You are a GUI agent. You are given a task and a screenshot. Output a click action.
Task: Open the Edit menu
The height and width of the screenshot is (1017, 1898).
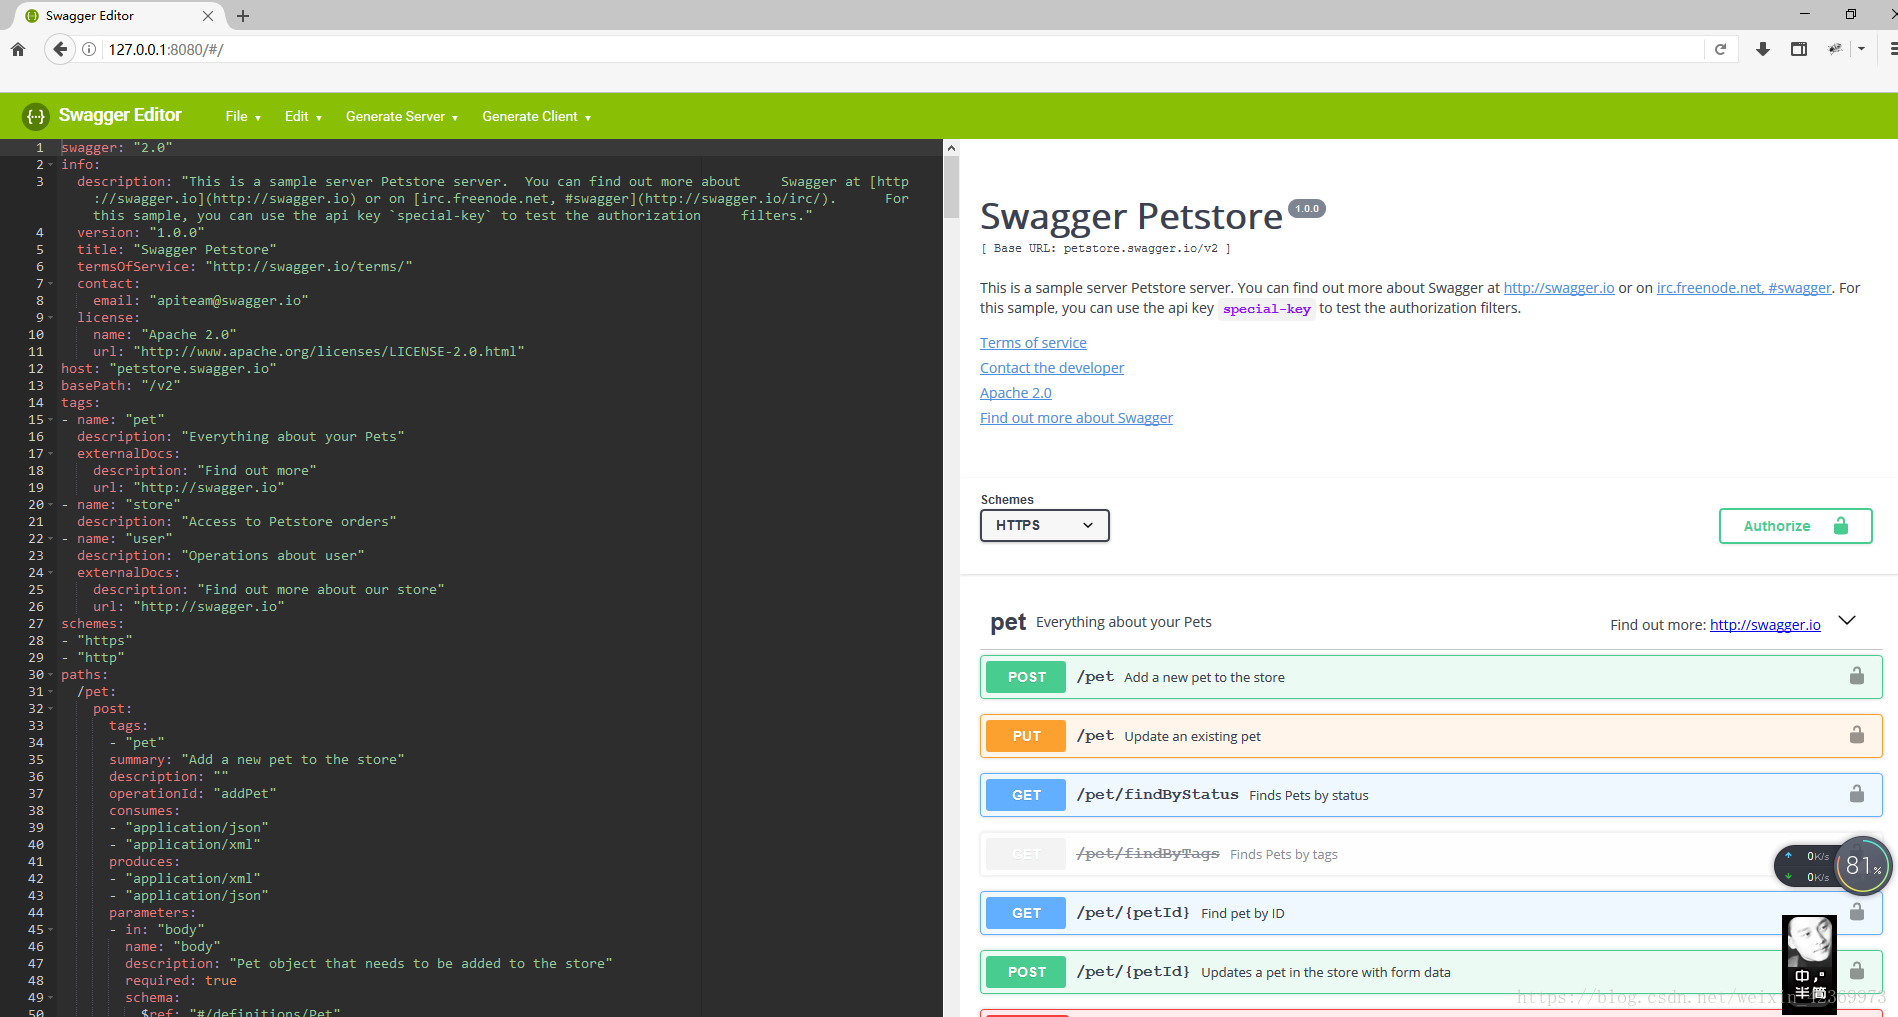[x=302, y=117]
